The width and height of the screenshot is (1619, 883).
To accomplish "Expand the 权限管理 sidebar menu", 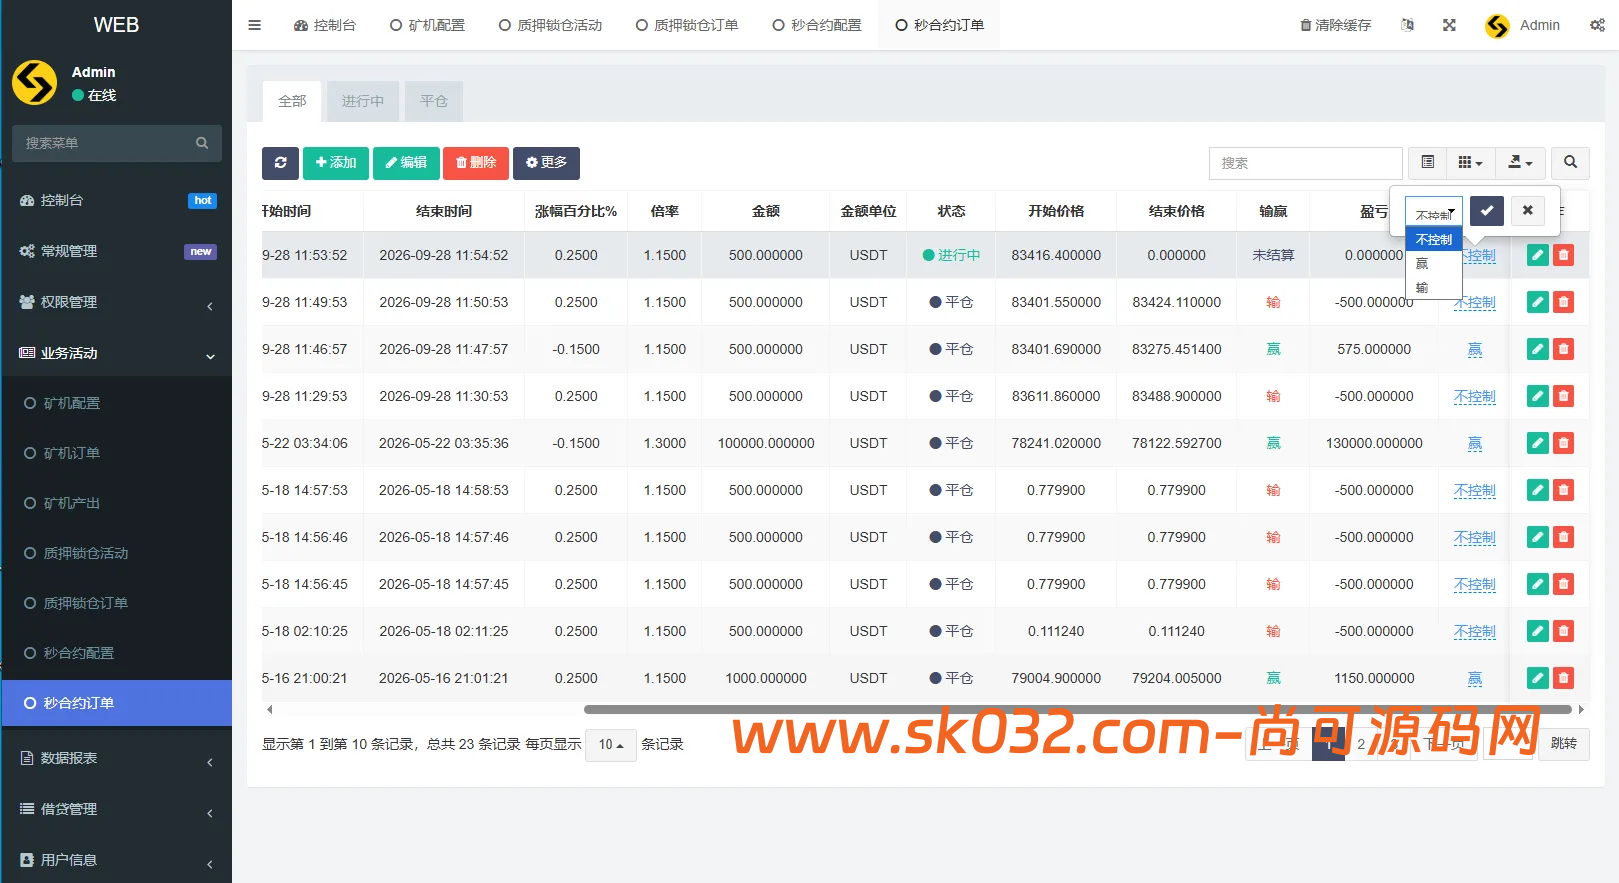I will 117,302.
